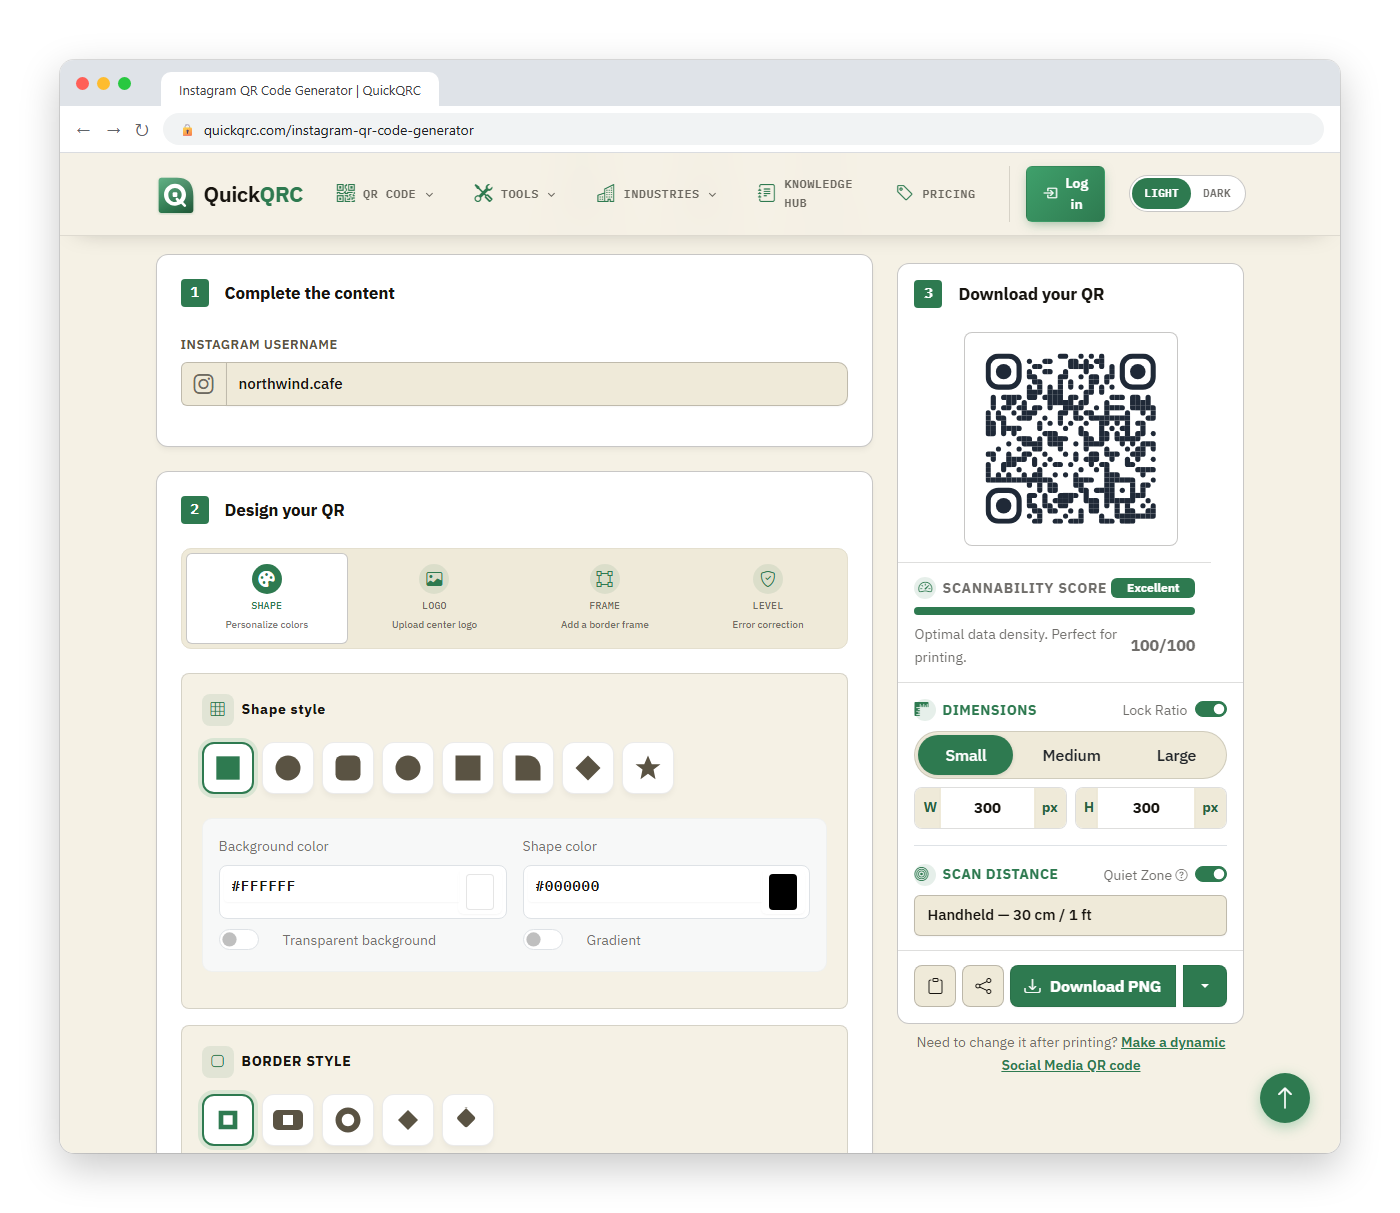Disable the Quiet Zone switch
Viewport: 1400px width, 1213px height.
1211,875
